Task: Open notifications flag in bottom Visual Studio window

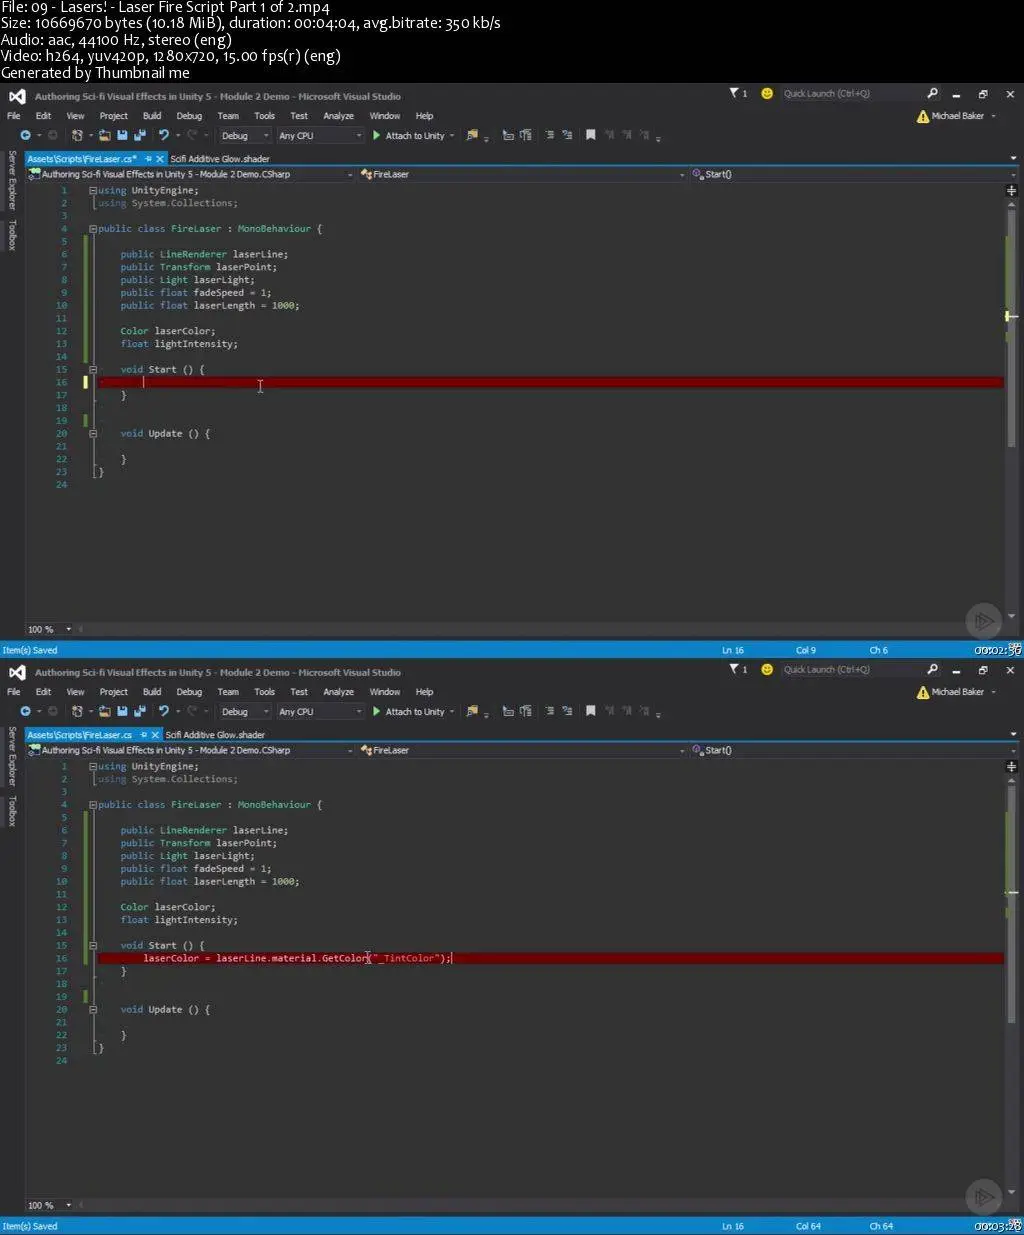Action: pyautogui.click(x=737, y=669)
